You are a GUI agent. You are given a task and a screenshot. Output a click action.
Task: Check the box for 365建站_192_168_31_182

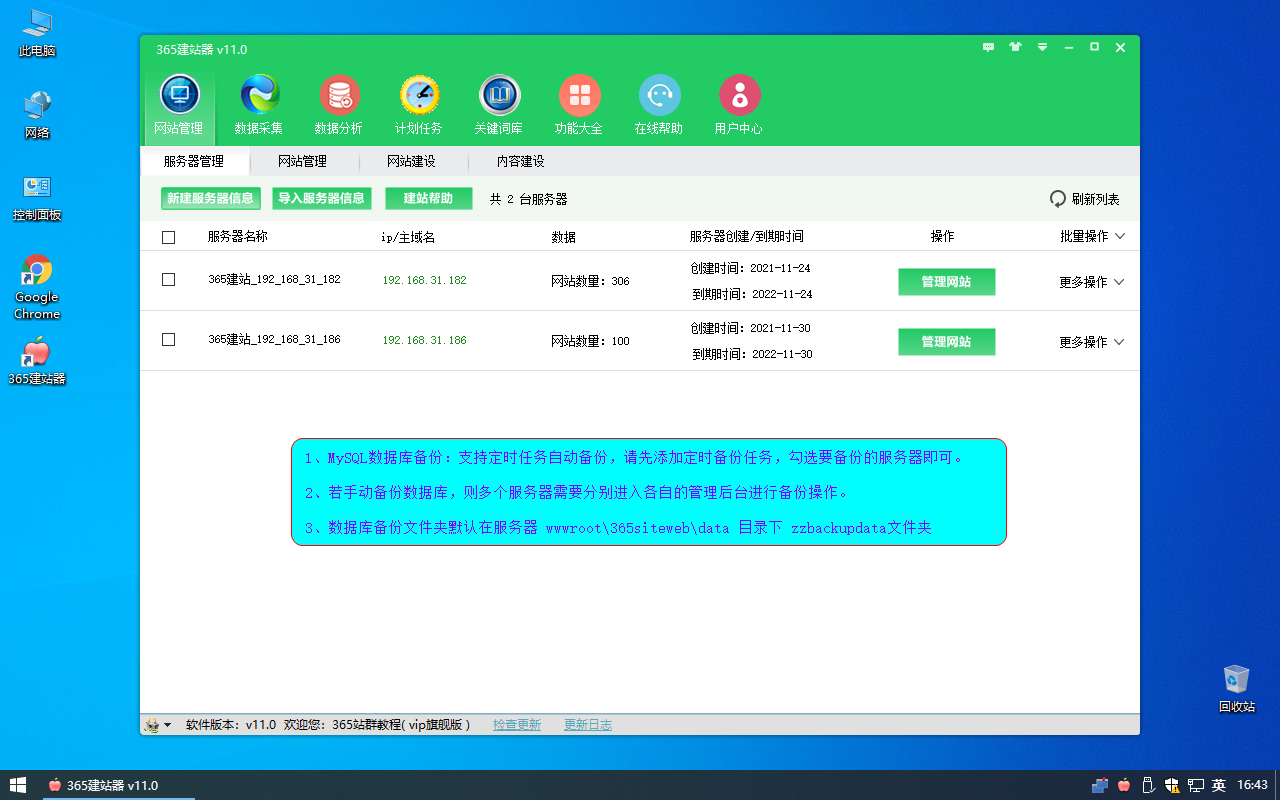(x=168, y=280)
